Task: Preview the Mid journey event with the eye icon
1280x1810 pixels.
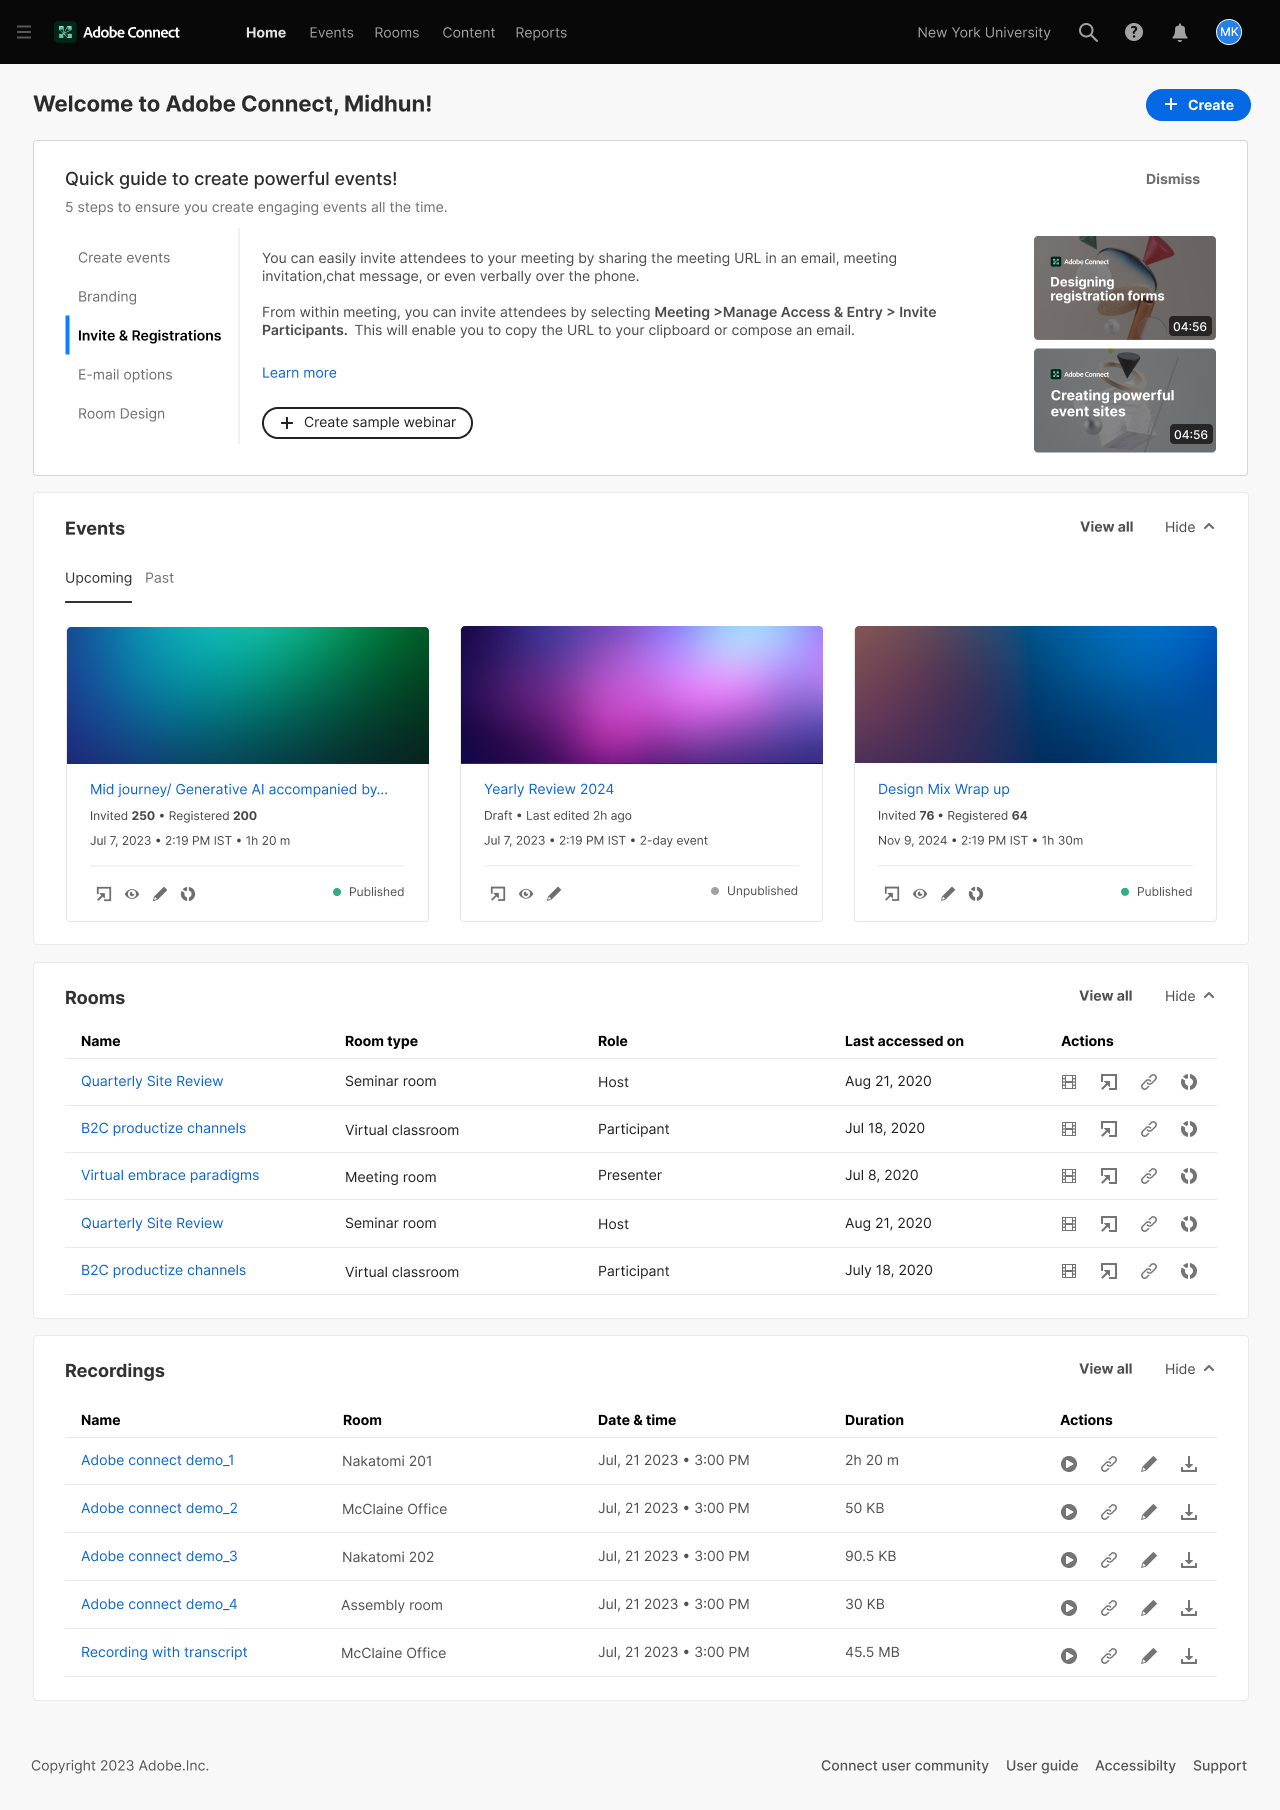Action: [x=132, y=894]
